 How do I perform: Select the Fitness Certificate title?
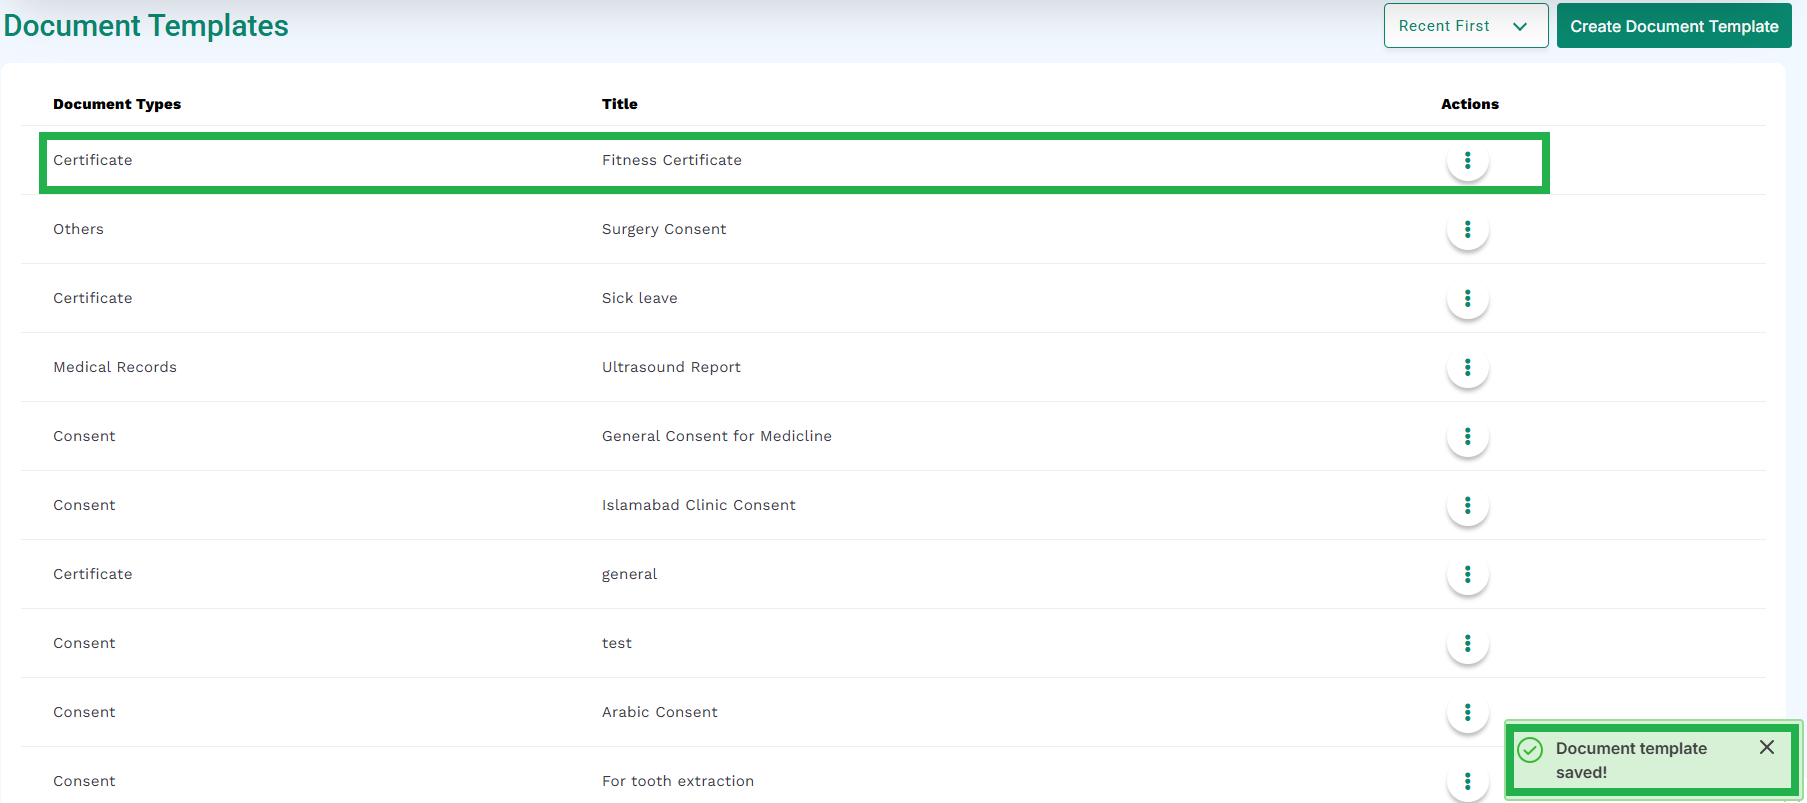[x=672, y=160]
